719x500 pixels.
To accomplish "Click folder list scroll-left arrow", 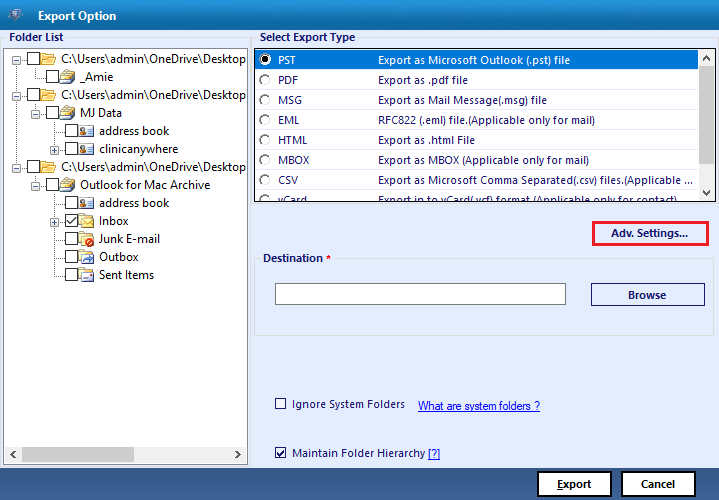I will [13, 454].
